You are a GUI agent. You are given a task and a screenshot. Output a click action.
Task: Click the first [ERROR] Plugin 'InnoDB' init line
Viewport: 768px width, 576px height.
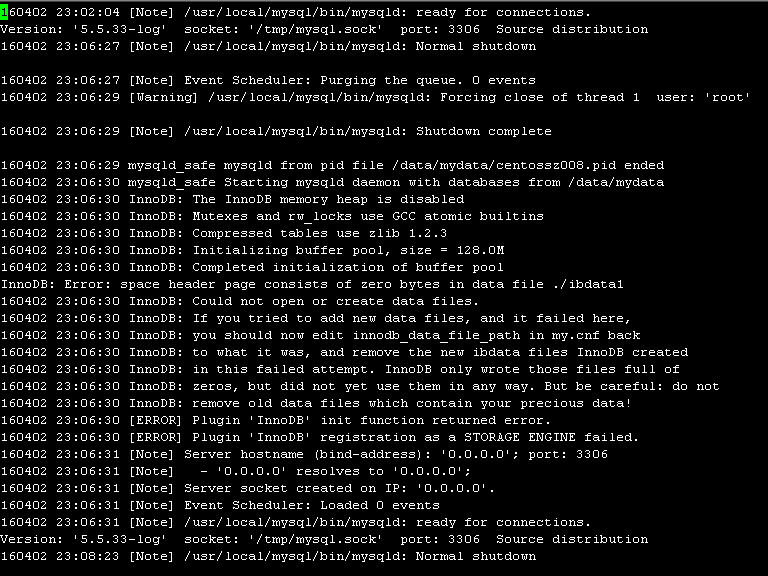pyautogui.click(x=276, y=420)
